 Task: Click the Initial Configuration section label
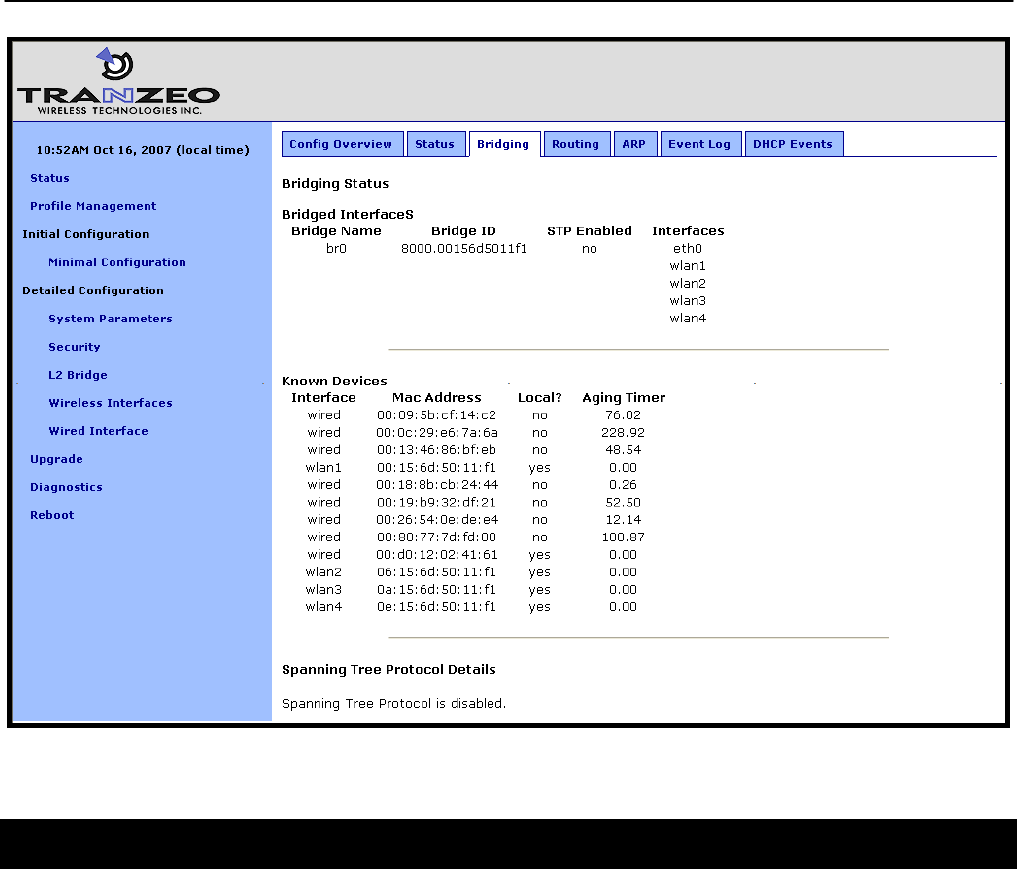86,234
